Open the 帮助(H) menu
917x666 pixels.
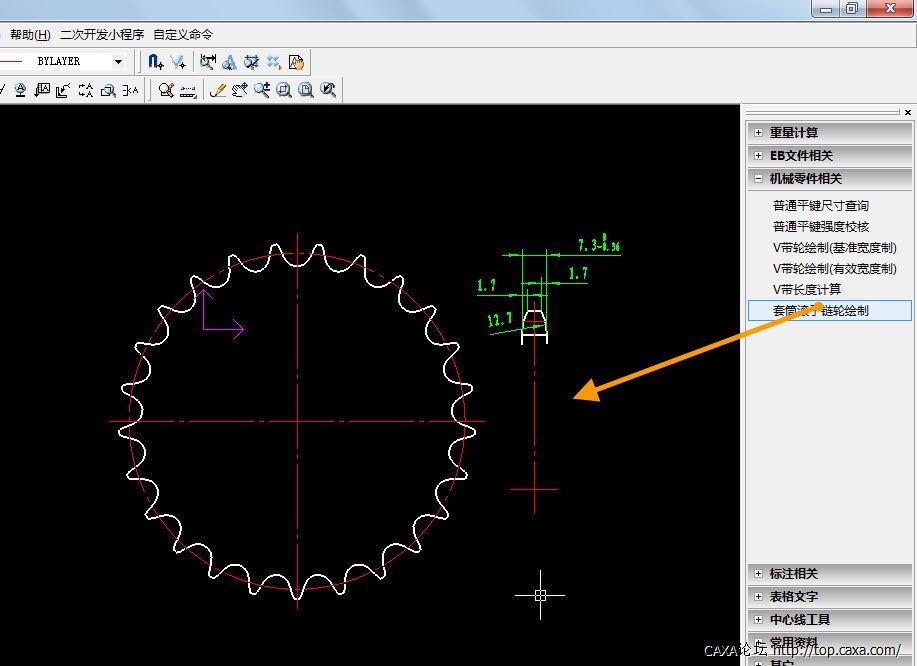(30, 35)
